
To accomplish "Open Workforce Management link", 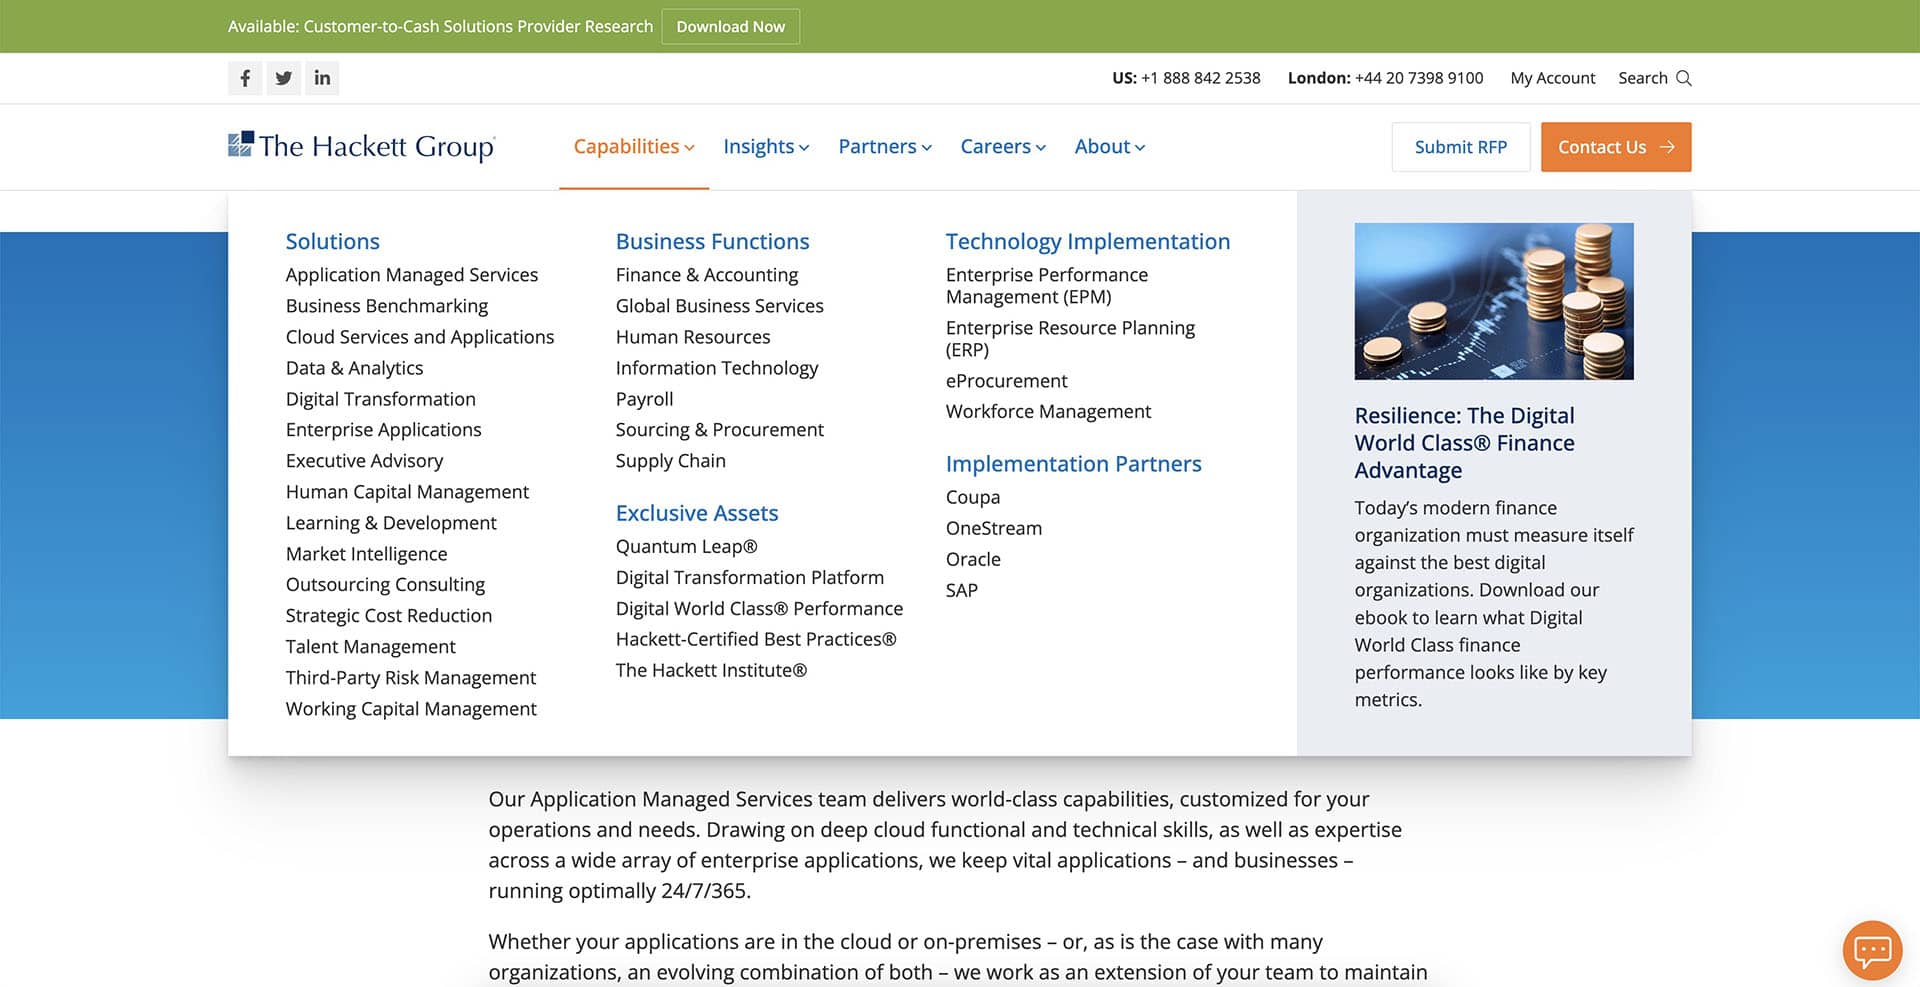I will coord(1049,411).
